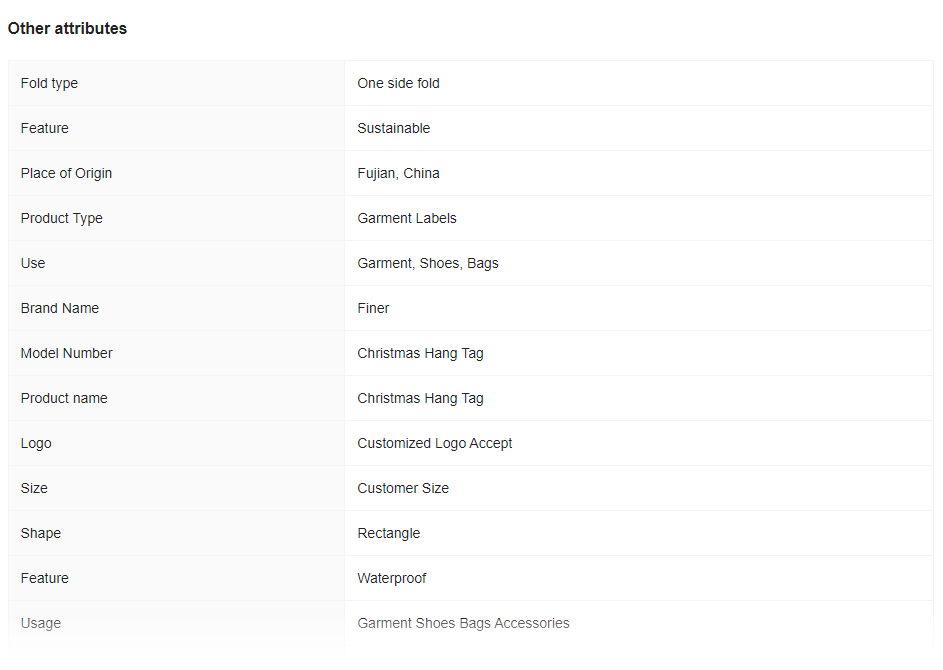Select the 'Sustainable' feature value

[393, 128]
